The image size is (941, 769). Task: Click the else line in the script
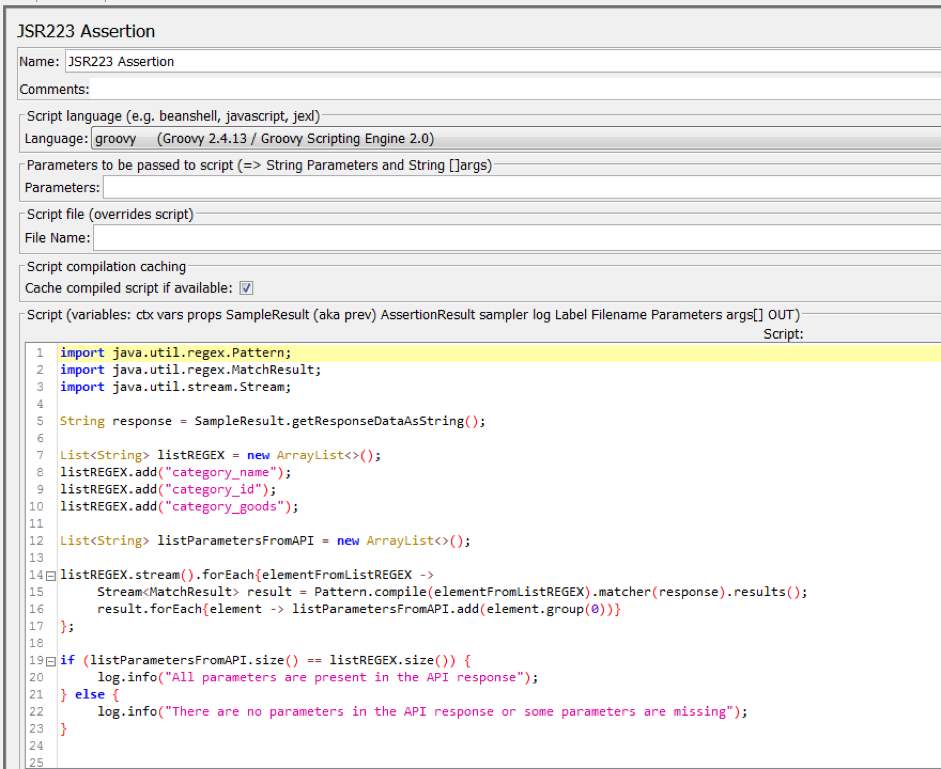[89, 695]
